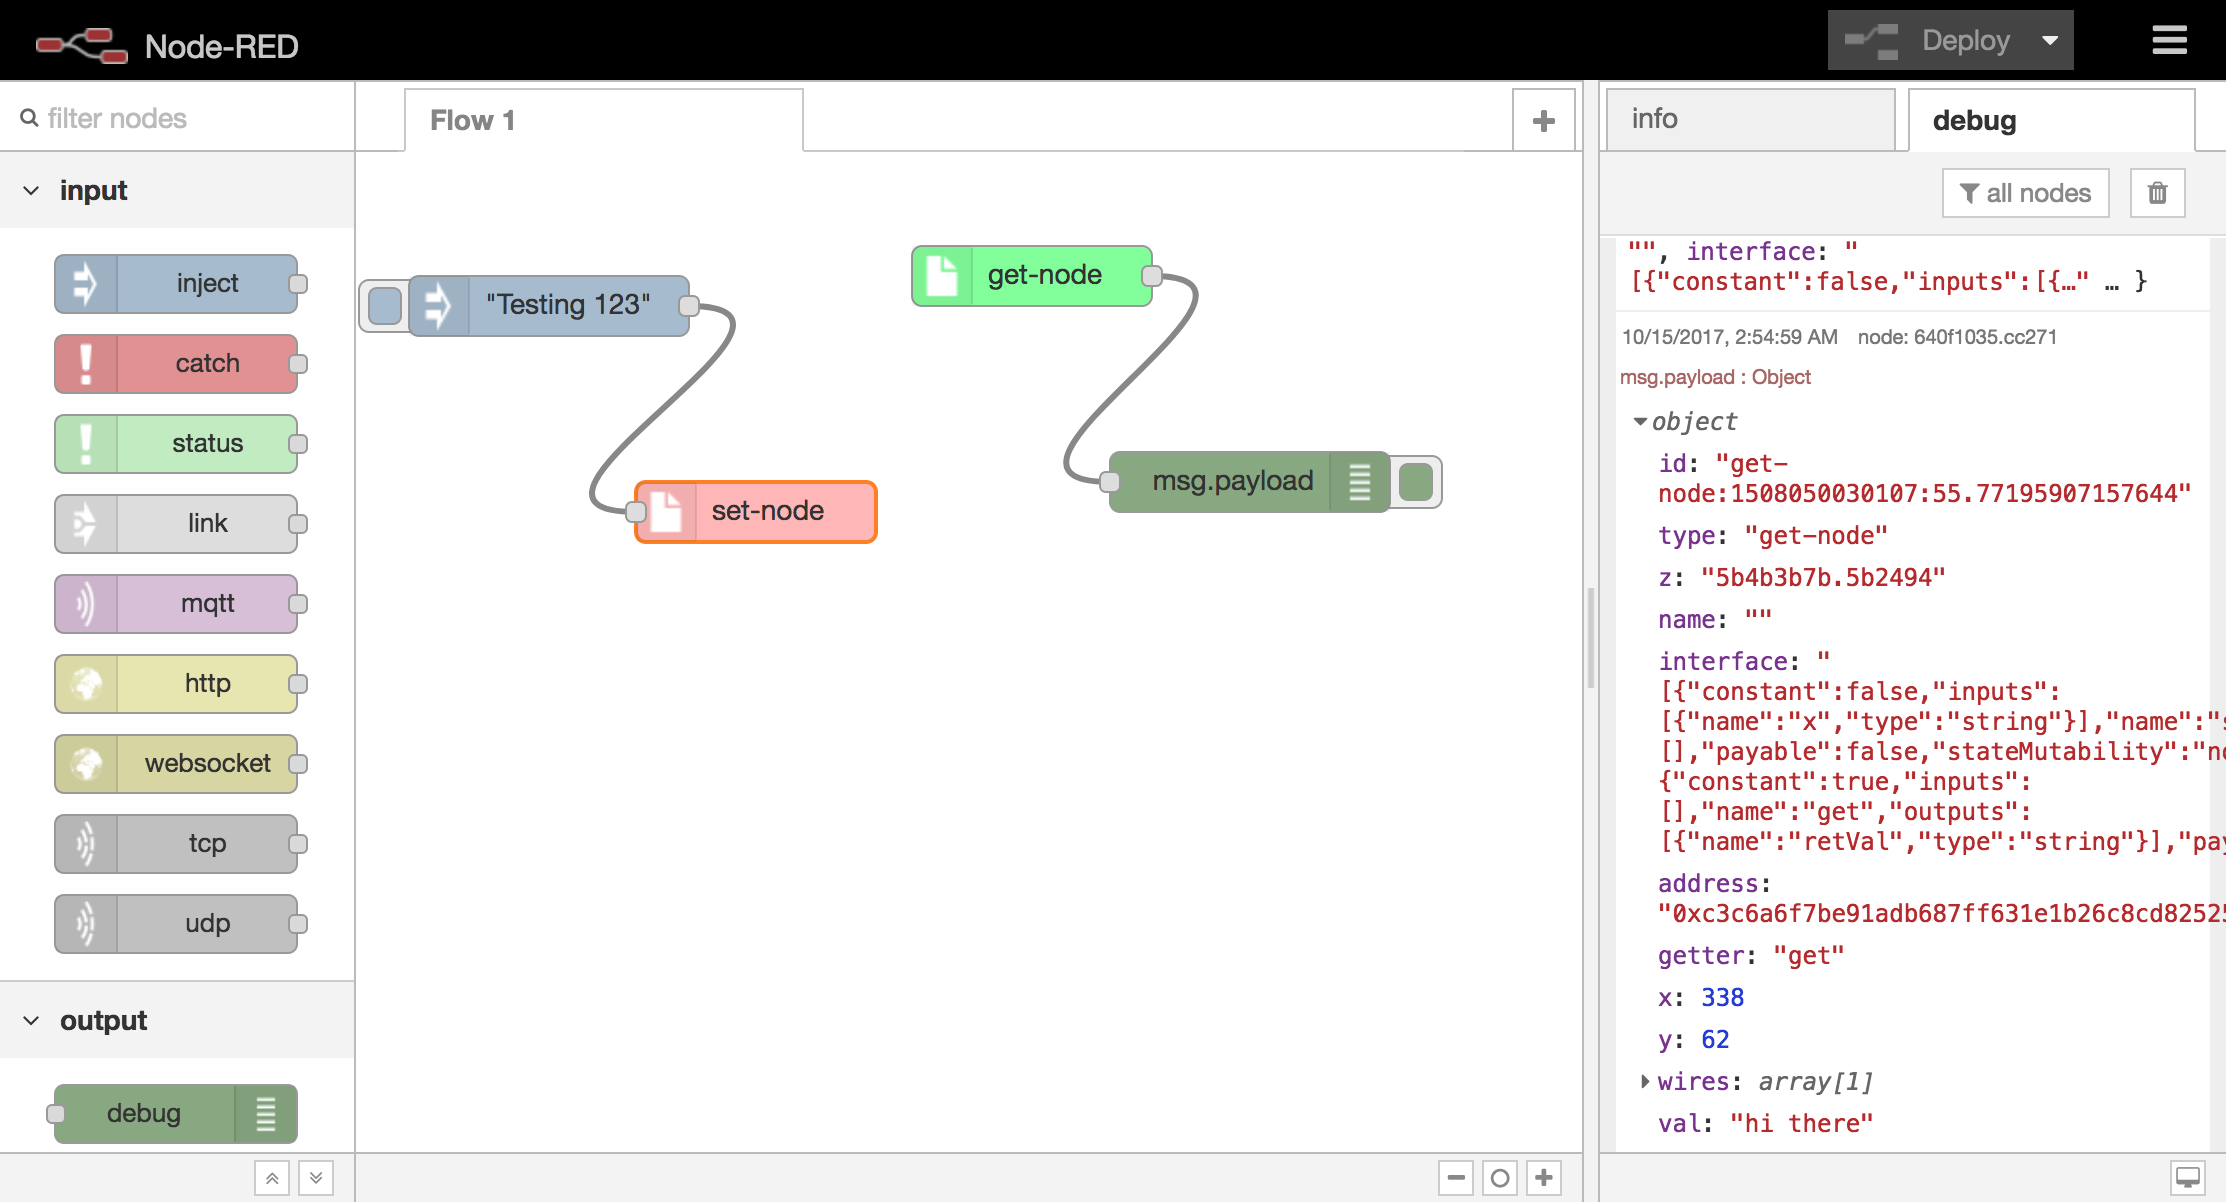Image resolution: width=2226 pixels, height=1202 pixels.
Task: Zoom in the canvas with the plus icon
Action: (x=1544, y=1178)
